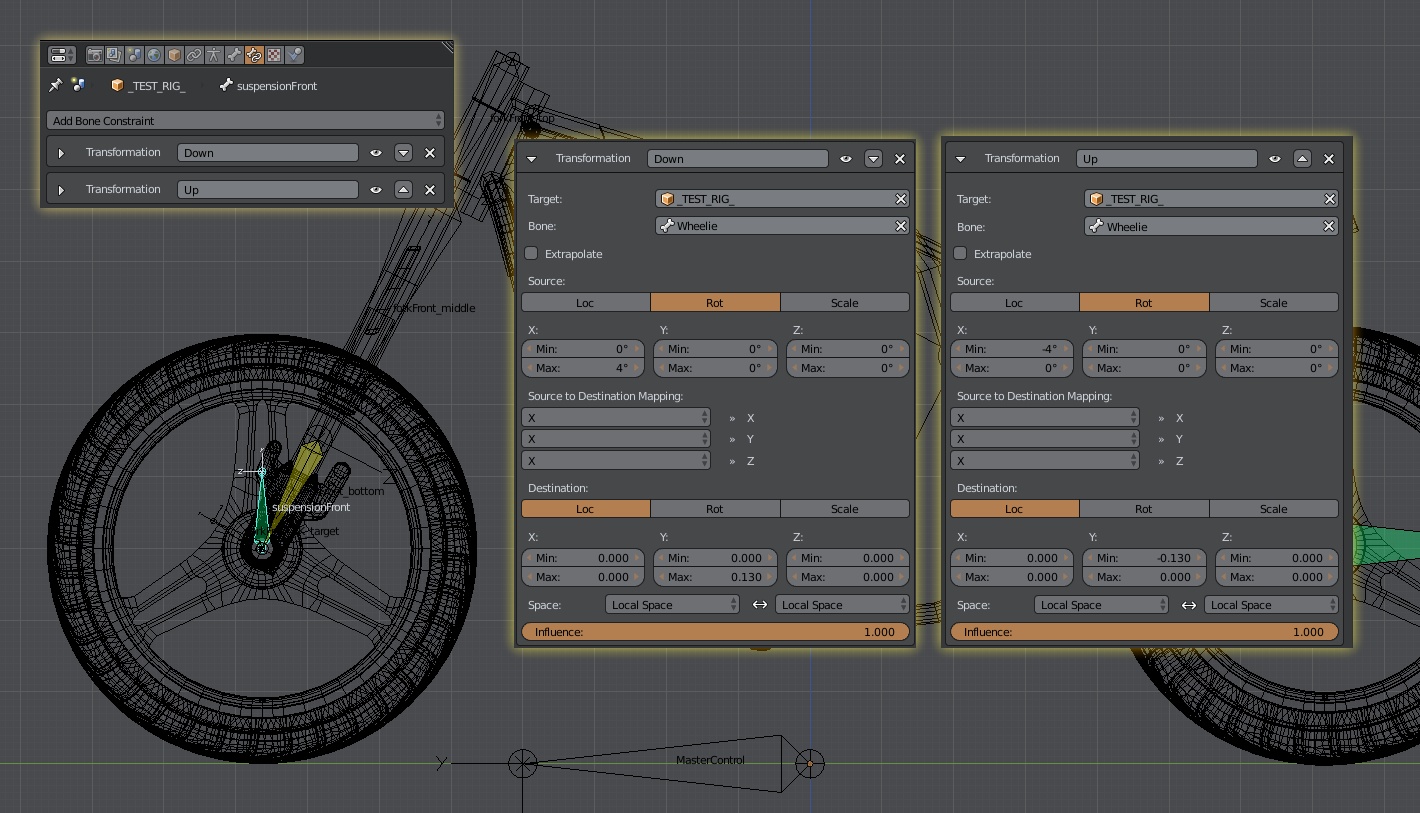Viewport: 1420px width, 813px height.
Task: Open the Armature data figure icon
Action: pos(214,55)
